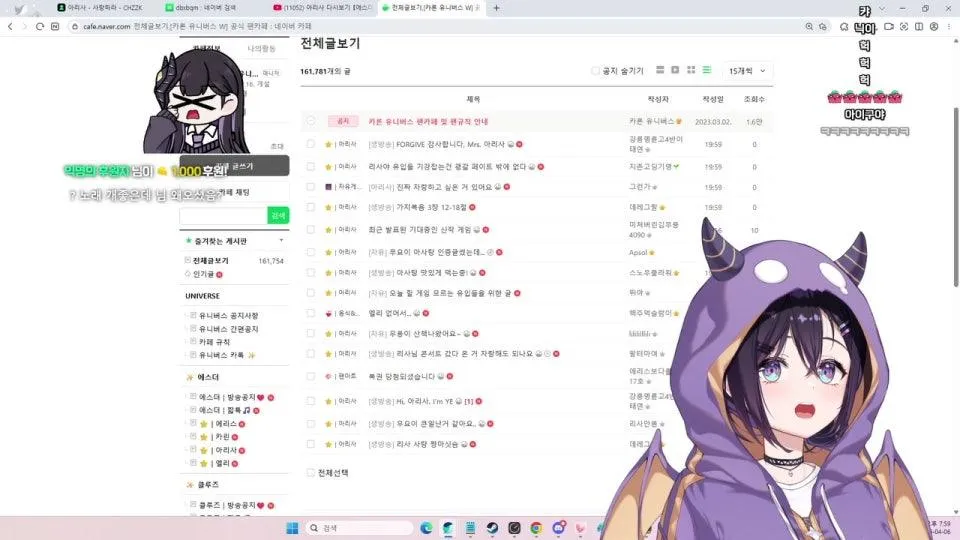Reload the page with the refresh icon
This screenshot has width=960, height=540.
[x=40, y=26]
